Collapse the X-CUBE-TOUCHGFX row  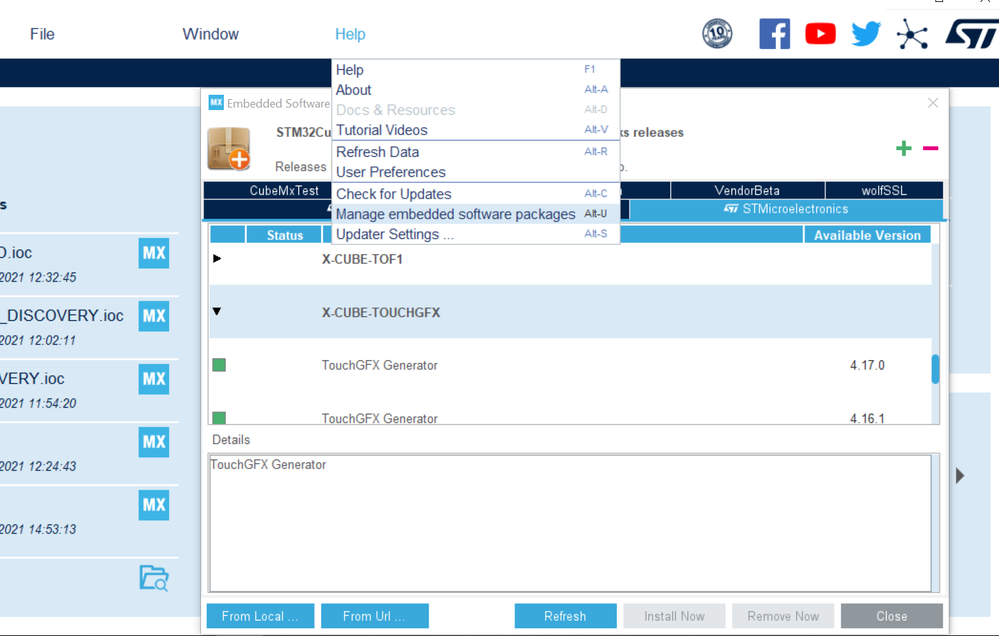tap(217, 312)
